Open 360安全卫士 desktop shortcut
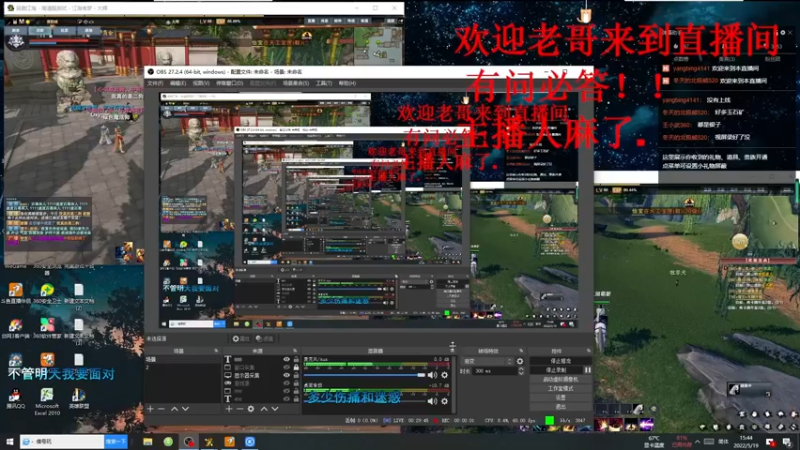The height and width of the screenshot is (450, 800). tap(47, 294)
